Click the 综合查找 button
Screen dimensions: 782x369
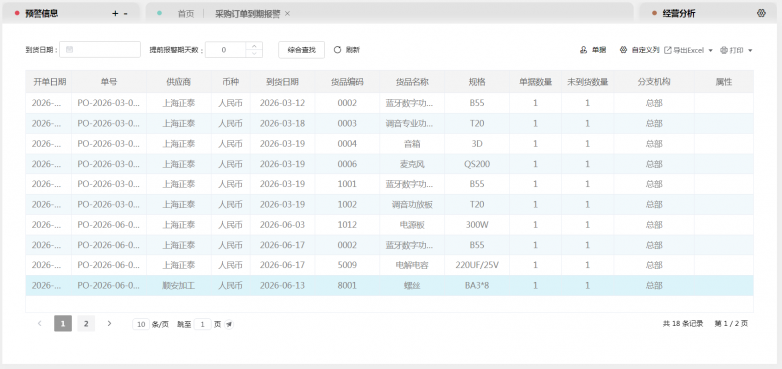(302, 49)
